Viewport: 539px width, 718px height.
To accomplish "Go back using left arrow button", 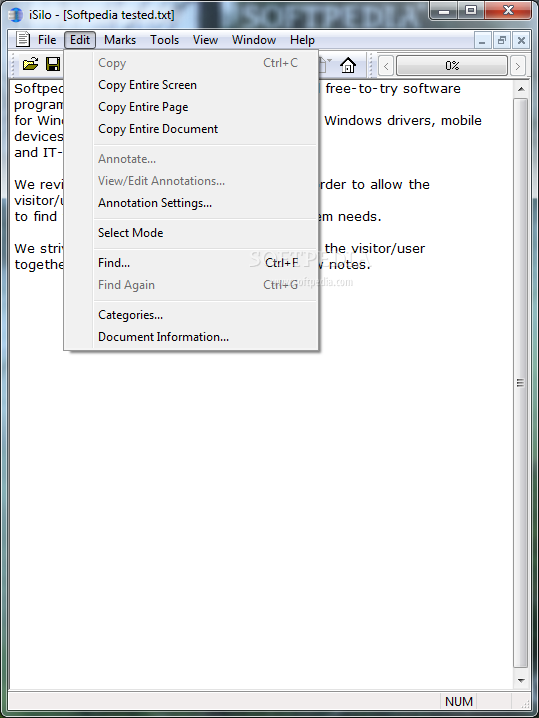I will (386, 66).
